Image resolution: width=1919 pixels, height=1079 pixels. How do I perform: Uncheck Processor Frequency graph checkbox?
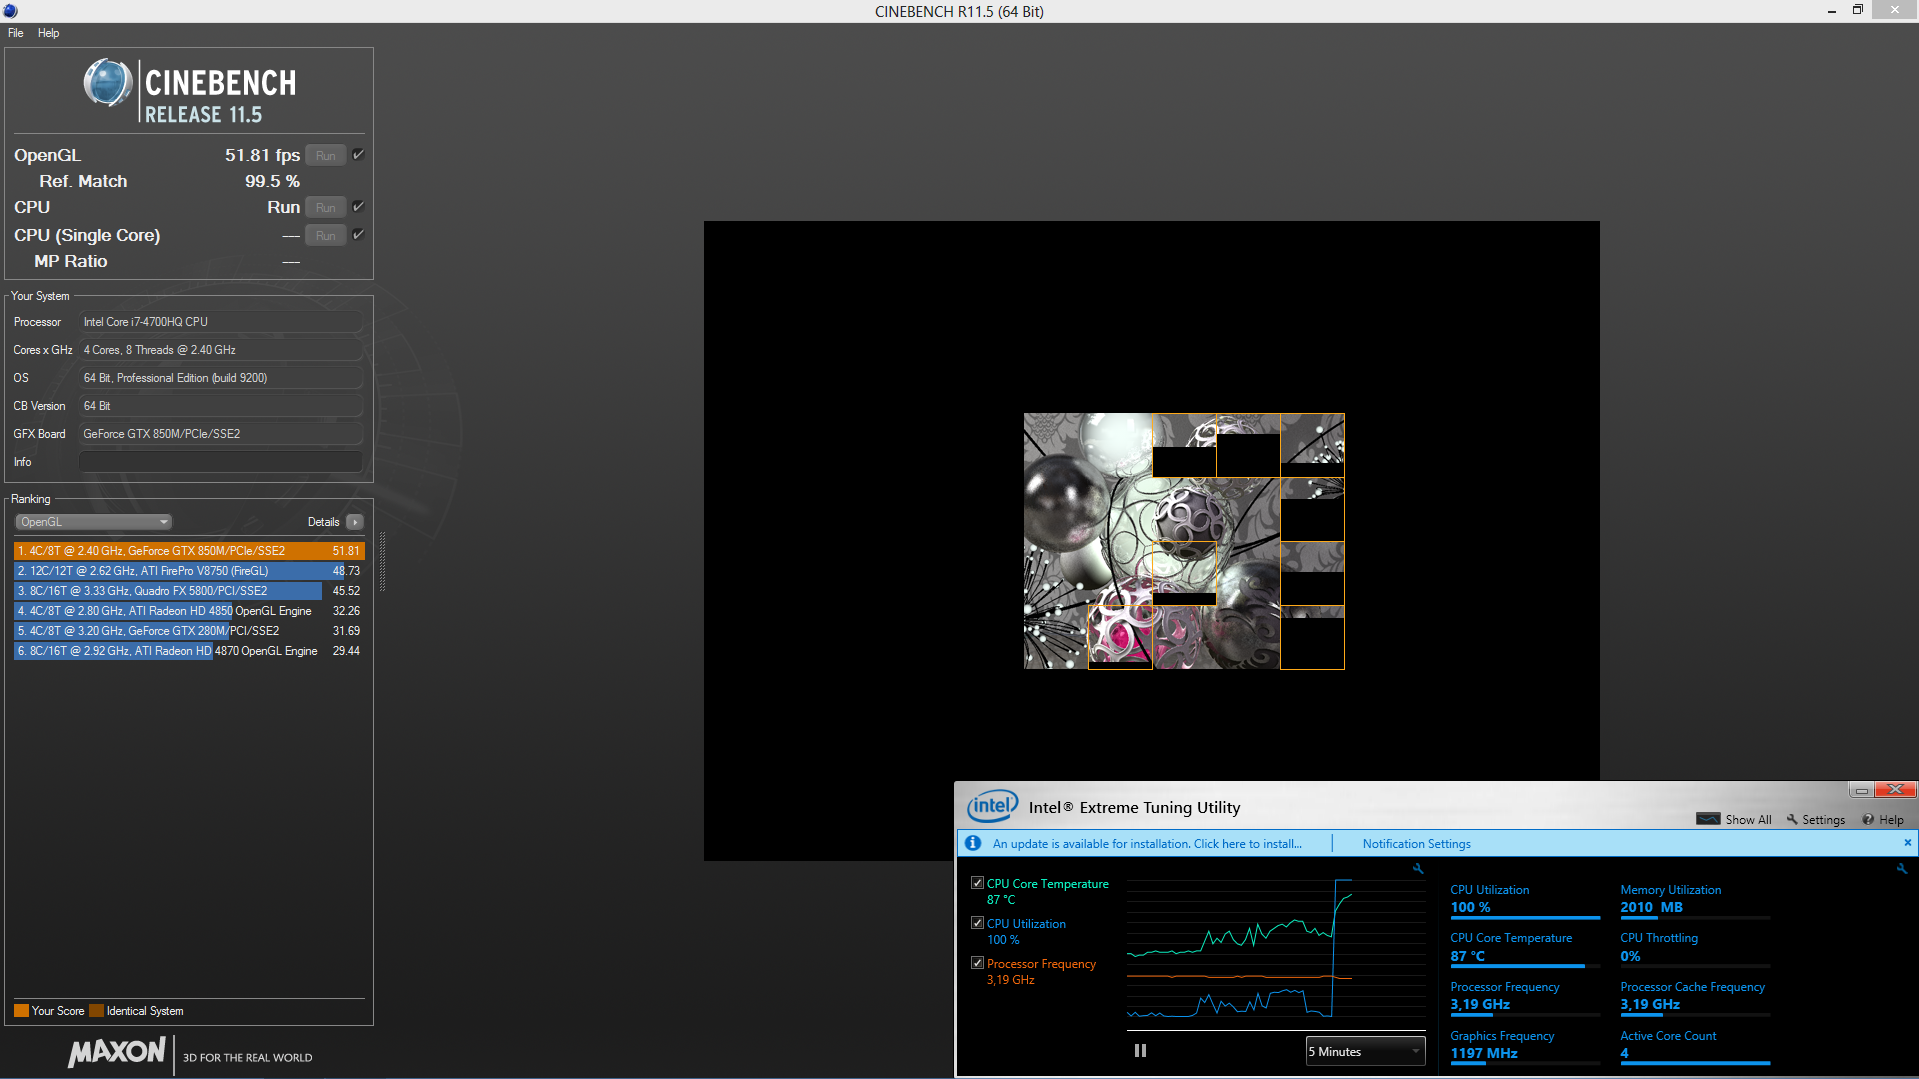pos(977,963)
